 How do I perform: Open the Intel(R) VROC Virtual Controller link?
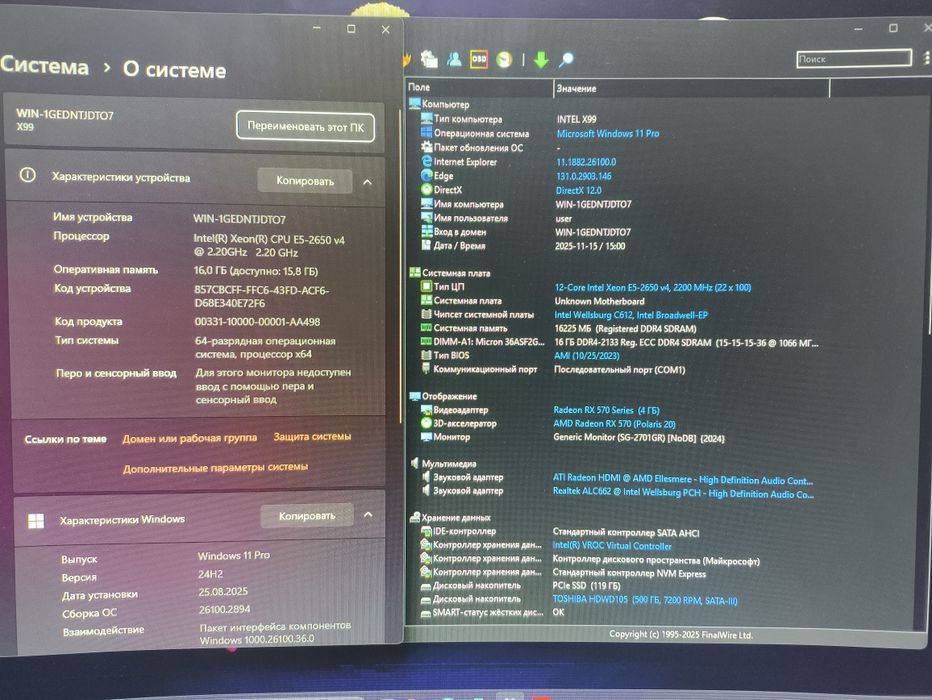612,545
